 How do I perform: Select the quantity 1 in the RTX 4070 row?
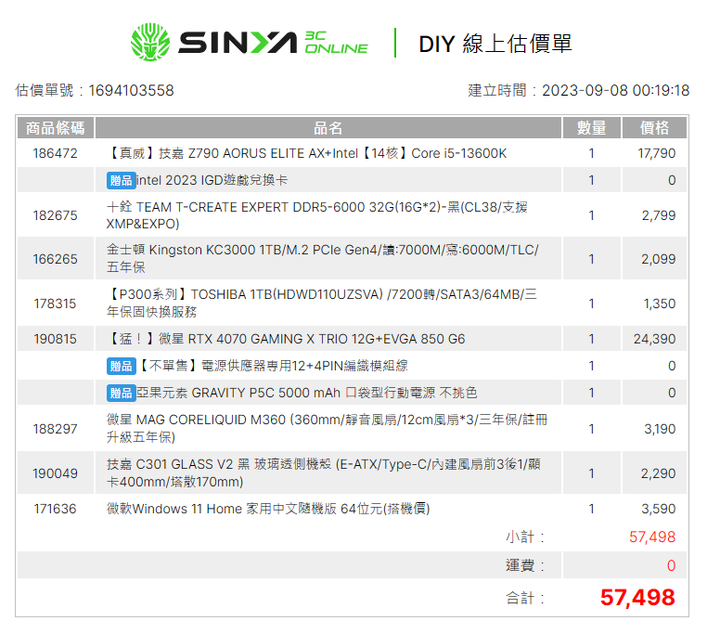coord(591,339)
